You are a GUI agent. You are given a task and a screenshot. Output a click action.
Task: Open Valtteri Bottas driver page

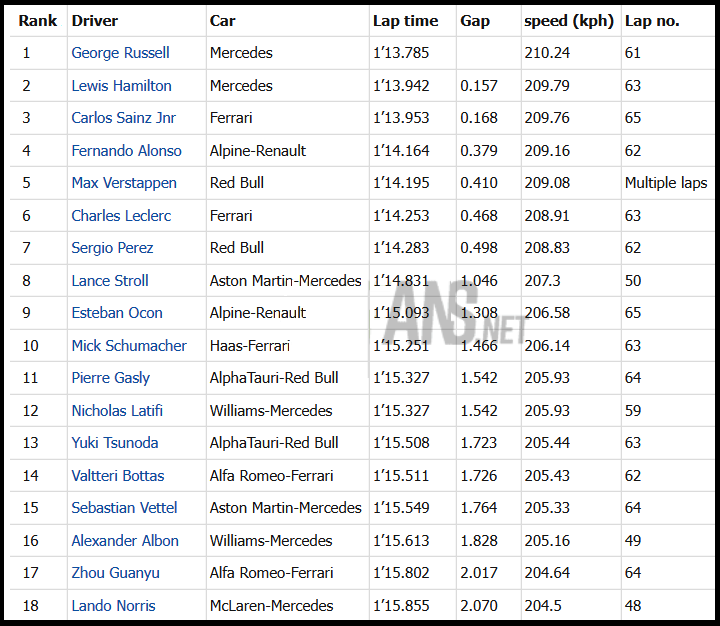[x=118, y=475]
